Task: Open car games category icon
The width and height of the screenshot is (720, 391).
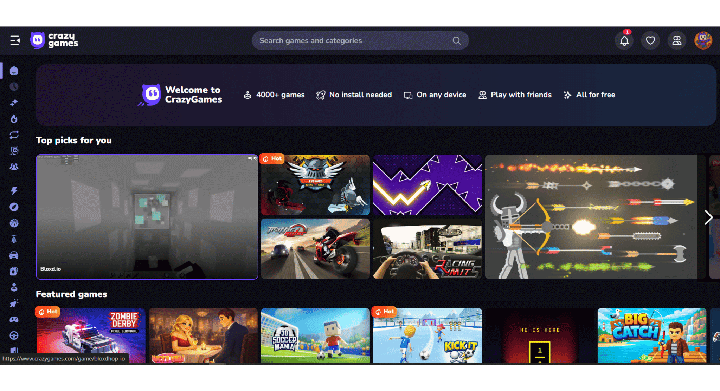Action: pyautogui.click(x=14, y=255)
